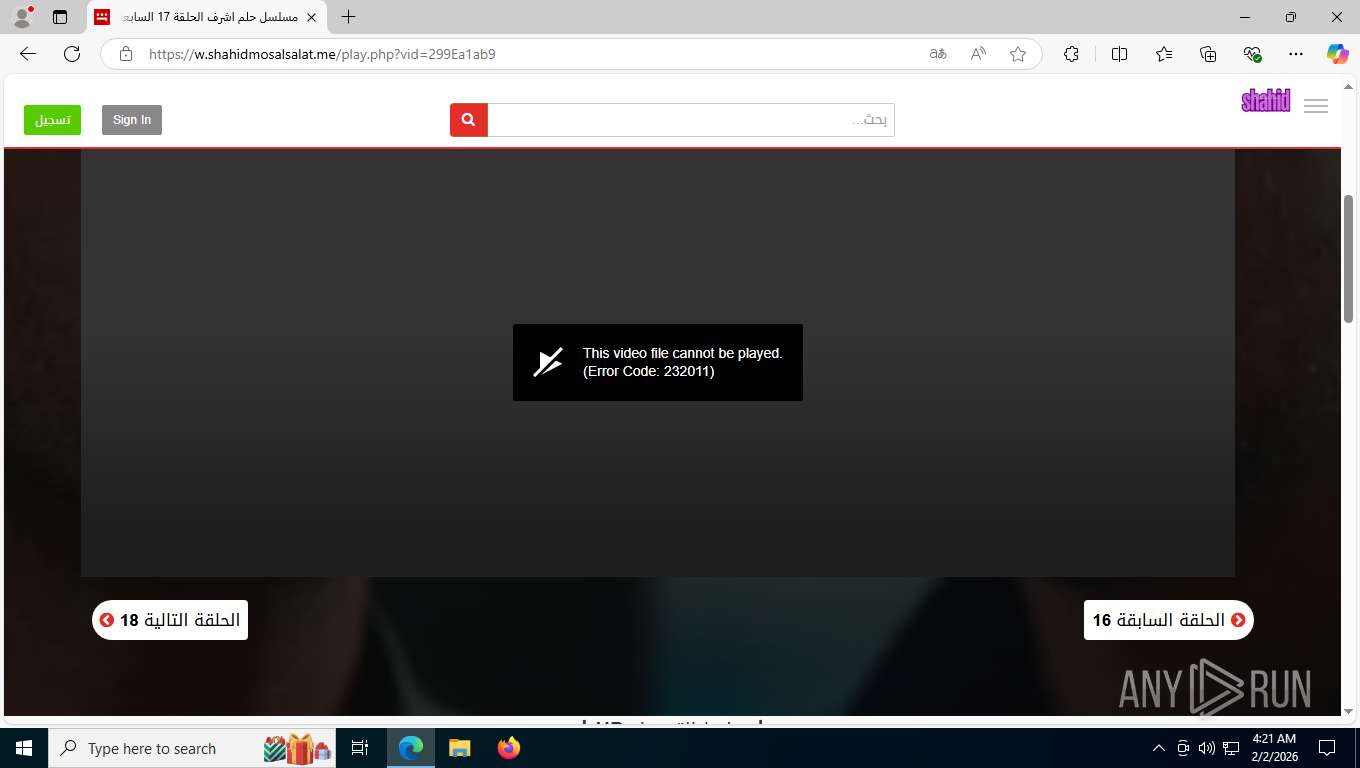Add page to favorites with star
Screen dimensions: 1360x768
coord(1018,54)
